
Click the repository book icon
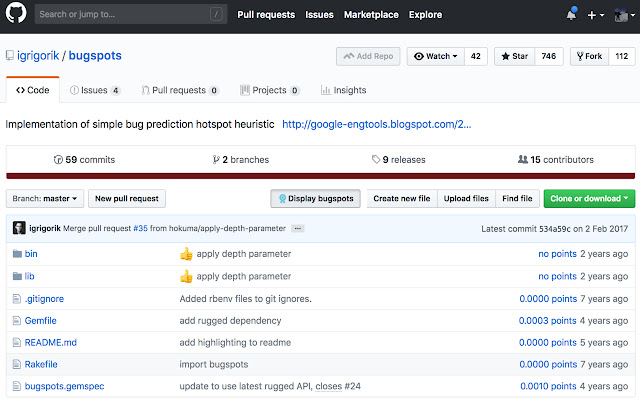9,56
